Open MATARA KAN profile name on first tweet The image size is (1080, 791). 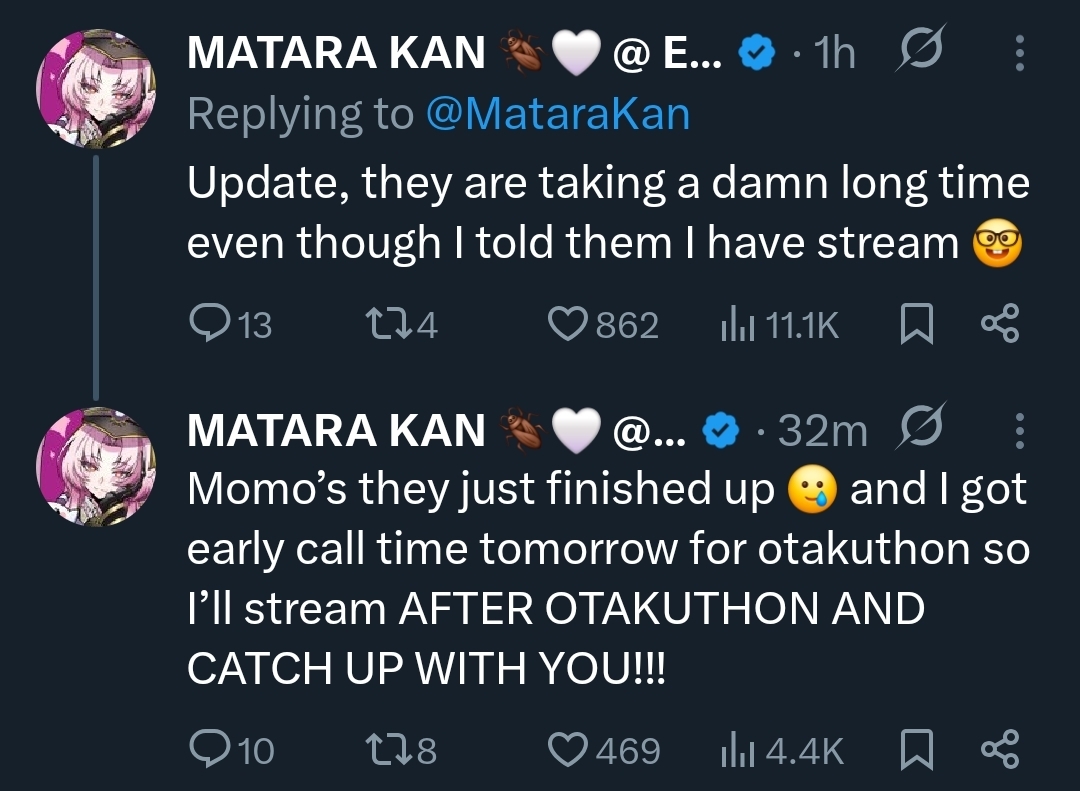pyautogui.click(x=336, y=54)
